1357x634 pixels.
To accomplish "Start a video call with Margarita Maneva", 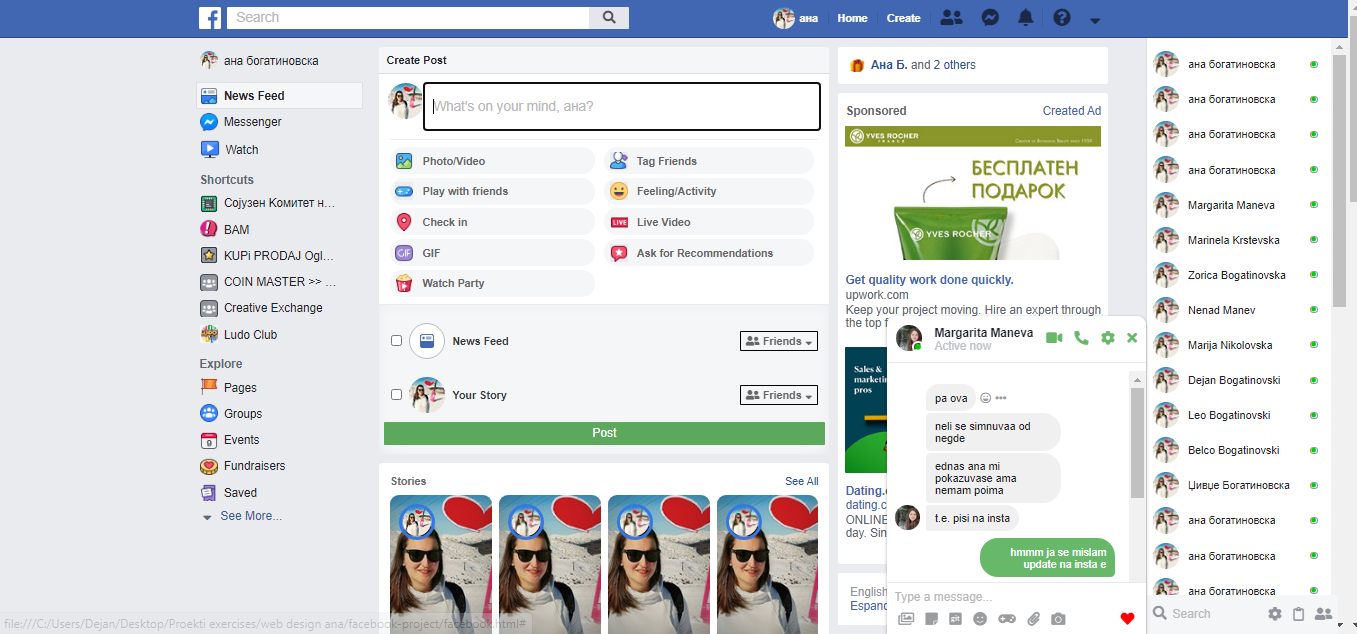I will pos(1054,338).
